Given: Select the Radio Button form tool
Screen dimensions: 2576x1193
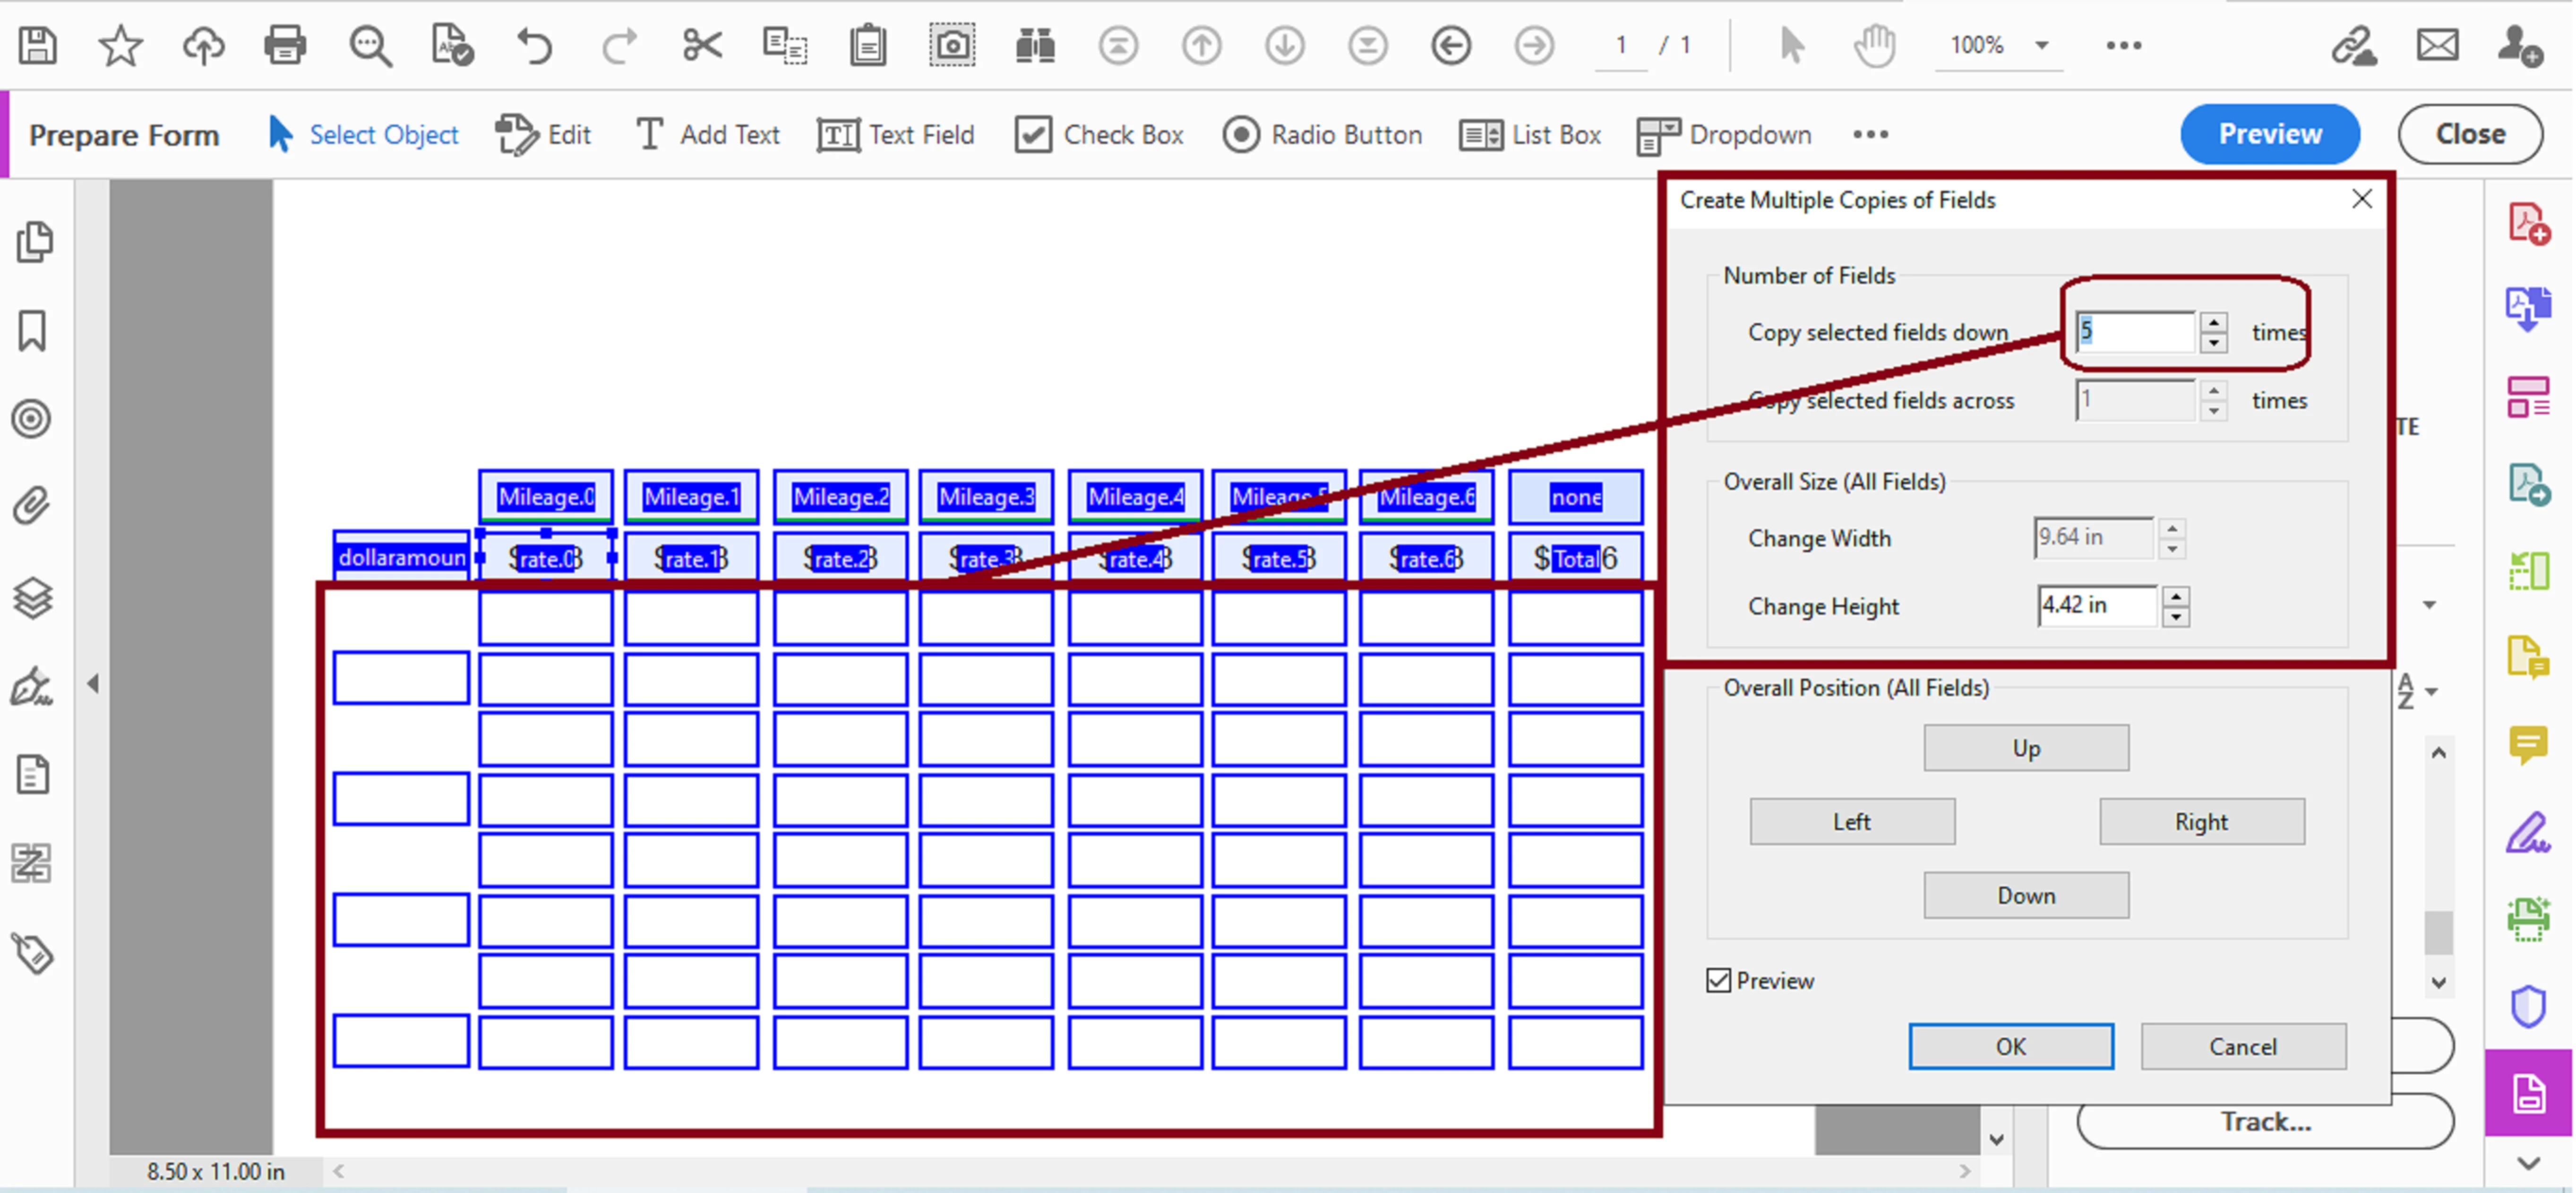Looking at the screenshot, I should (x=1322, y=135).
